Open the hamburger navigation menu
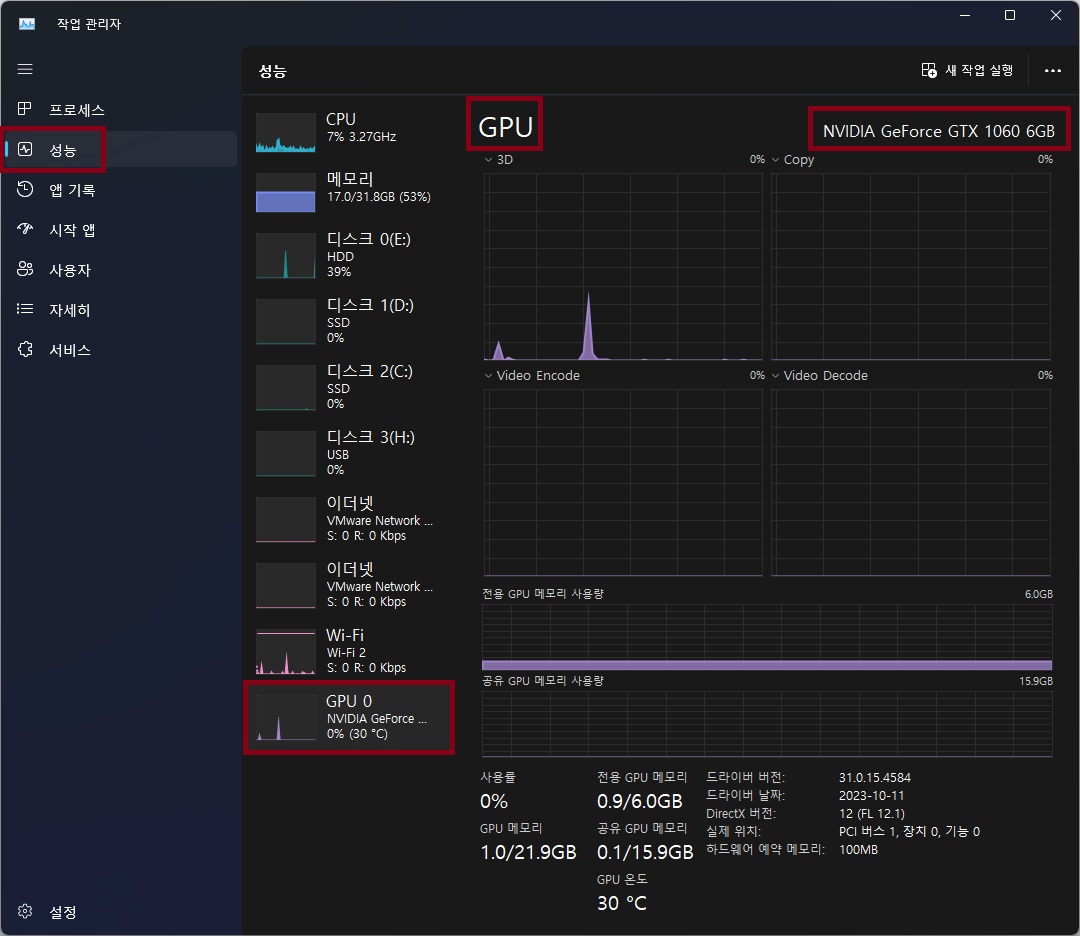This screenshot has height=936, width=1080. point(25,69)
